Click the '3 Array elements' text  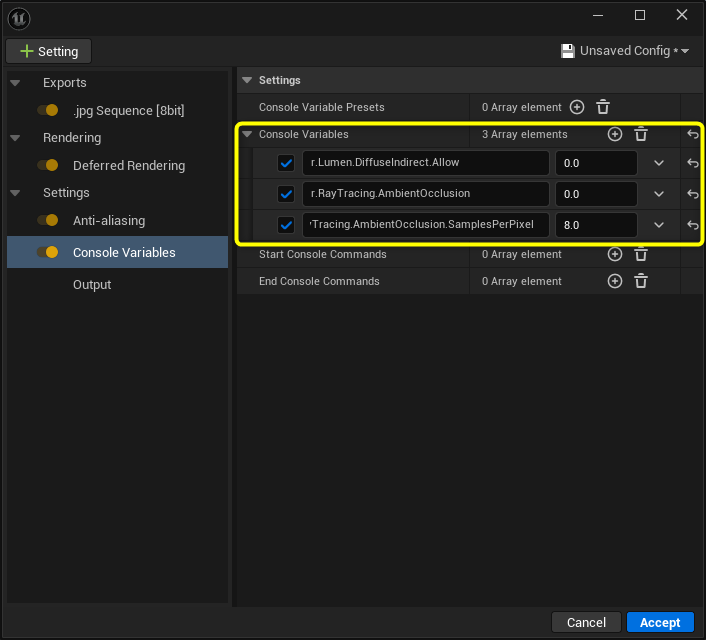tap(525, 134)
